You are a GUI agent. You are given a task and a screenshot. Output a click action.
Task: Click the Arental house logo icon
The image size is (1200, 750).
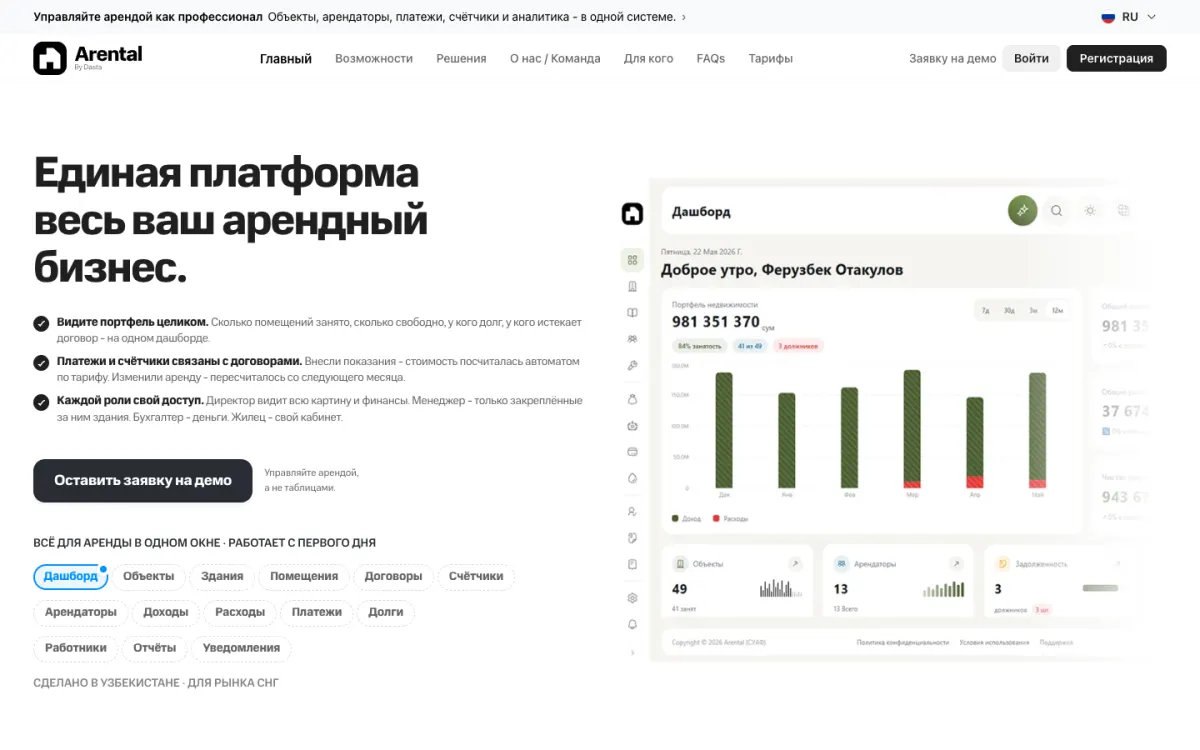click(x=49, y=58)
